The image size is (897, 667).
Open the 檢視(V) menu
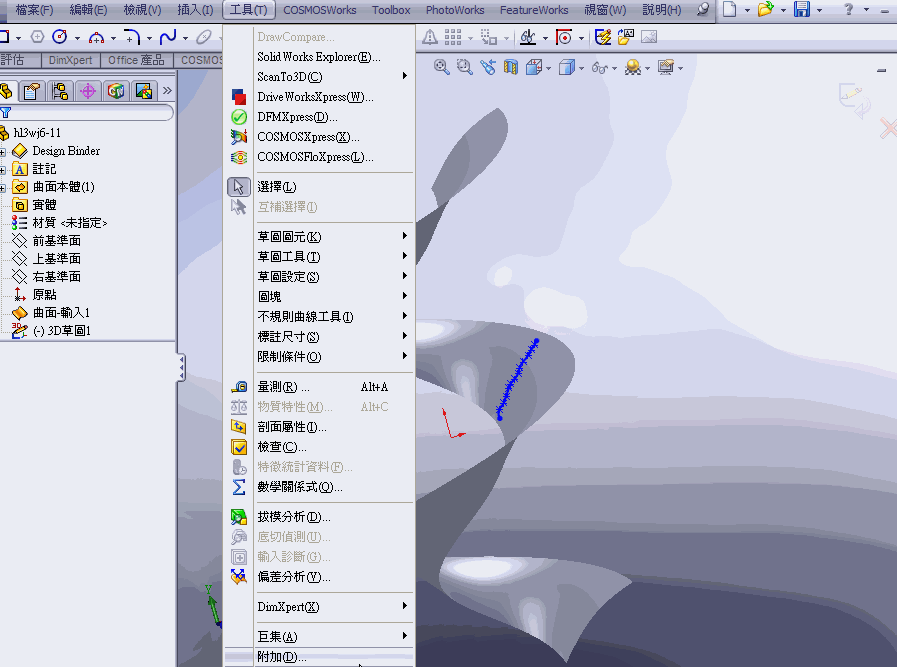click(142, 10)
